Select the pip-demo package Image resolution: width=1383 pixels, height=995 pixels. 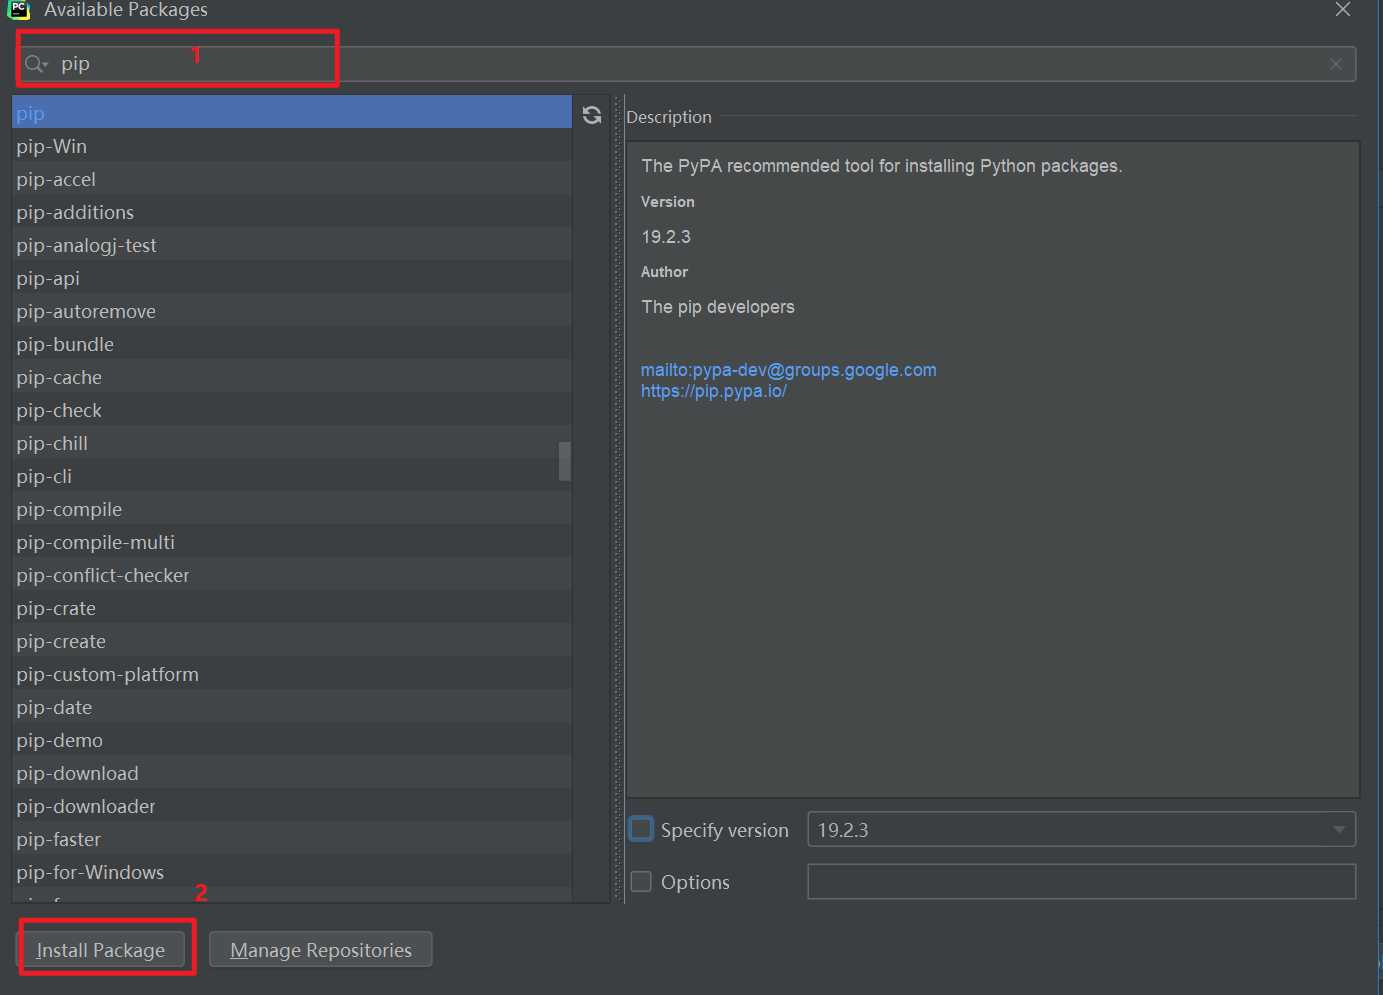(x=291, y=740)
